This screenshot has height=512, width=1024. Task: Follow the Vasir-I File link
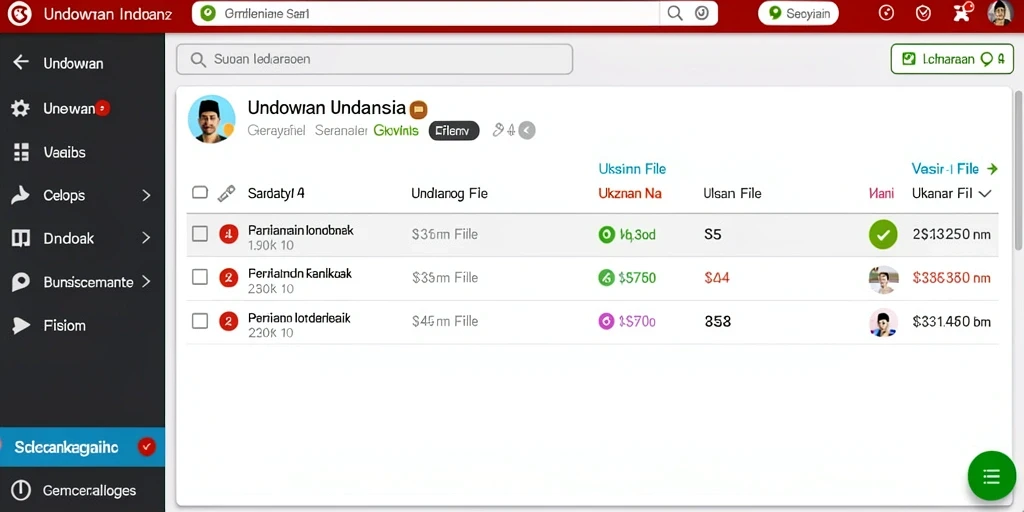(x=954, y=169)
